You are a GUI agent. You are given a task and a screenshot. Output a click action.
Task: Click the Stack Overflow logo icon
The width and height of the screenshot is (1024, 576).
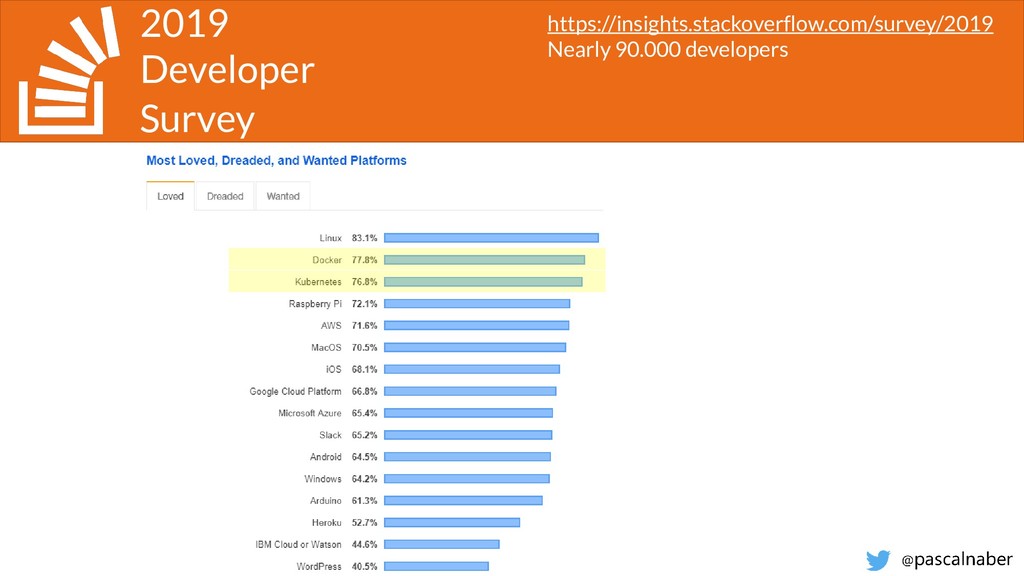pyautogui.click(x=69, y=71)
